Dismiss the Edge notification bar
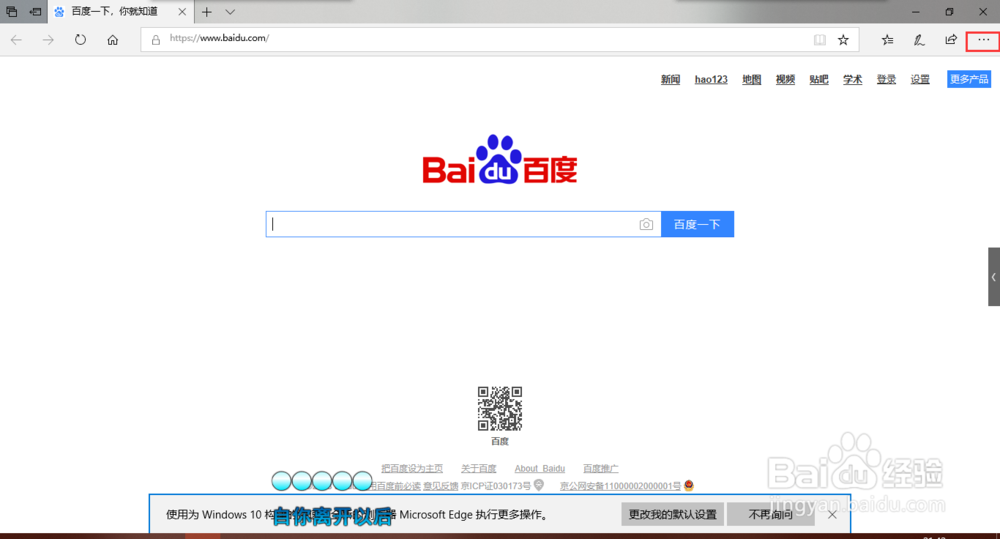The height and width of the screenshot is (539, 1000). [x=832, y=514]
